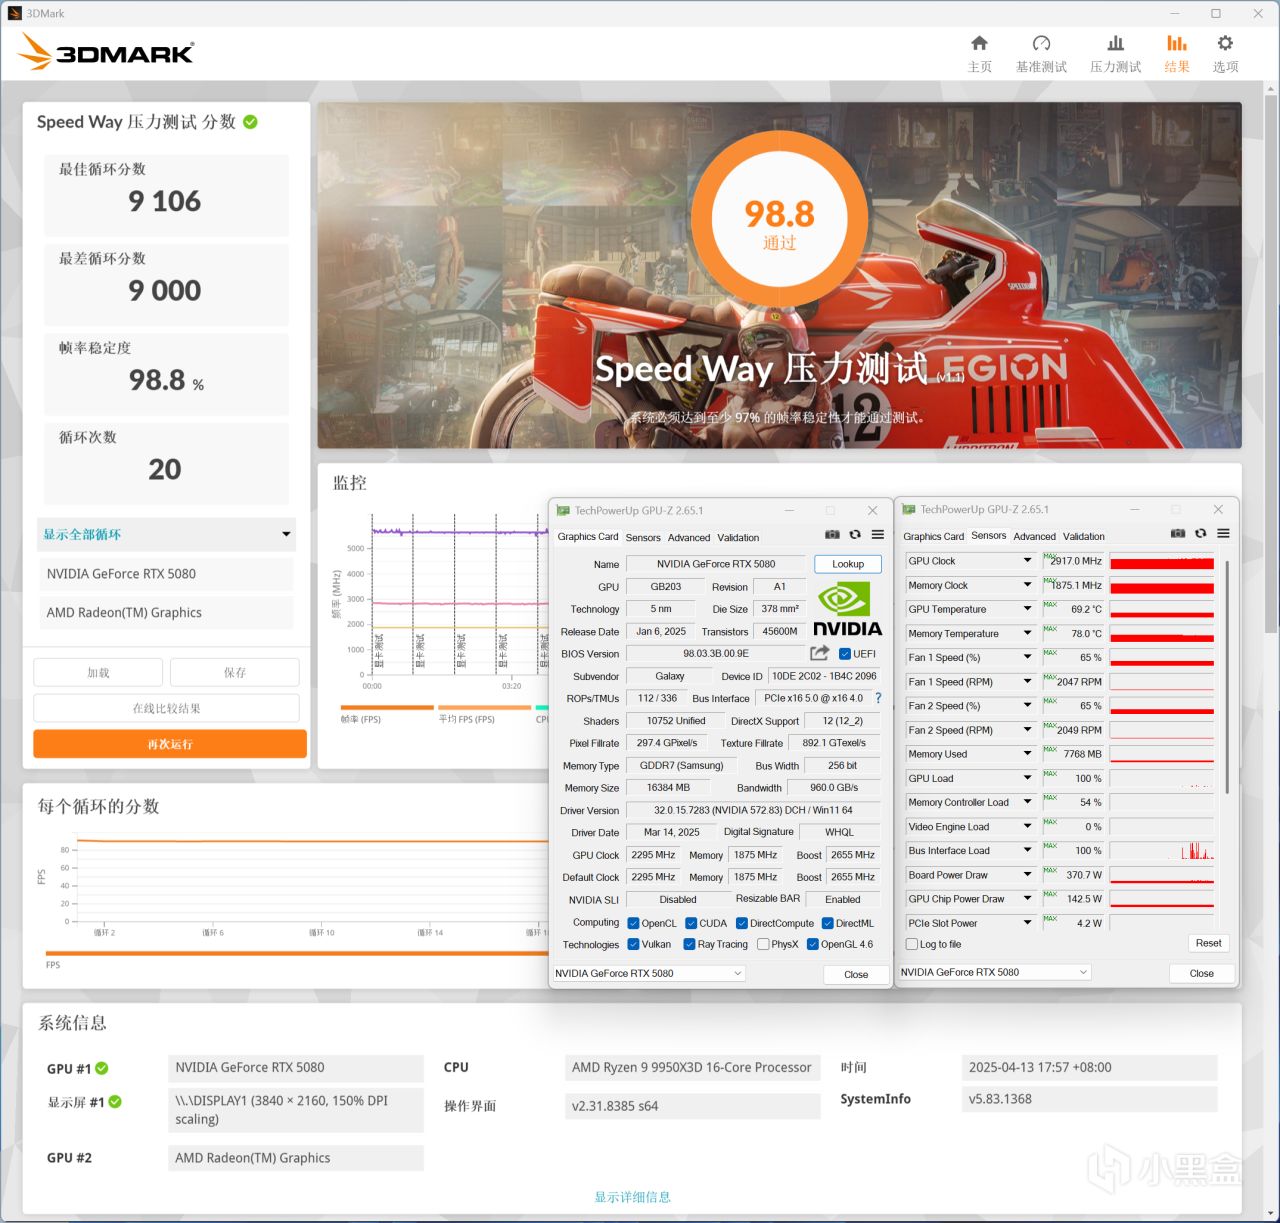
Task: Open hamburger menu in GPU-Z card details window
Action: click(877, 535)
